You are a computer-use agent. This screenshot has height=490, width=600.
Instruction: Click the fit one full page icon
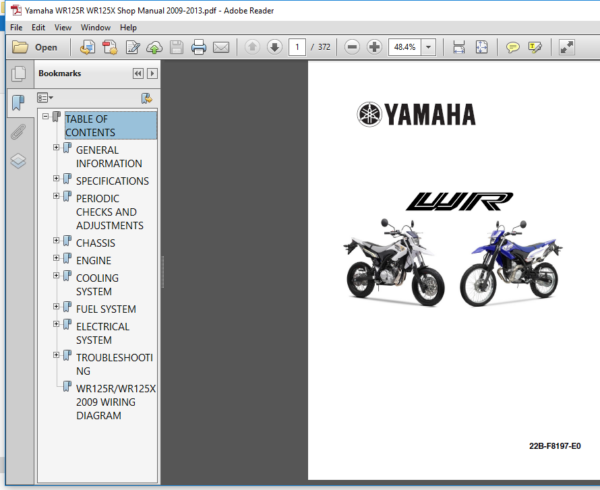(481, 47)
